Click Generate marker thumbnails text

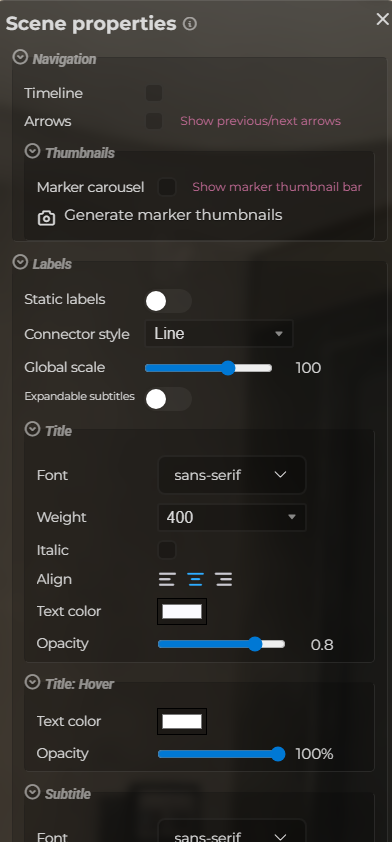(x=173, y=215)
